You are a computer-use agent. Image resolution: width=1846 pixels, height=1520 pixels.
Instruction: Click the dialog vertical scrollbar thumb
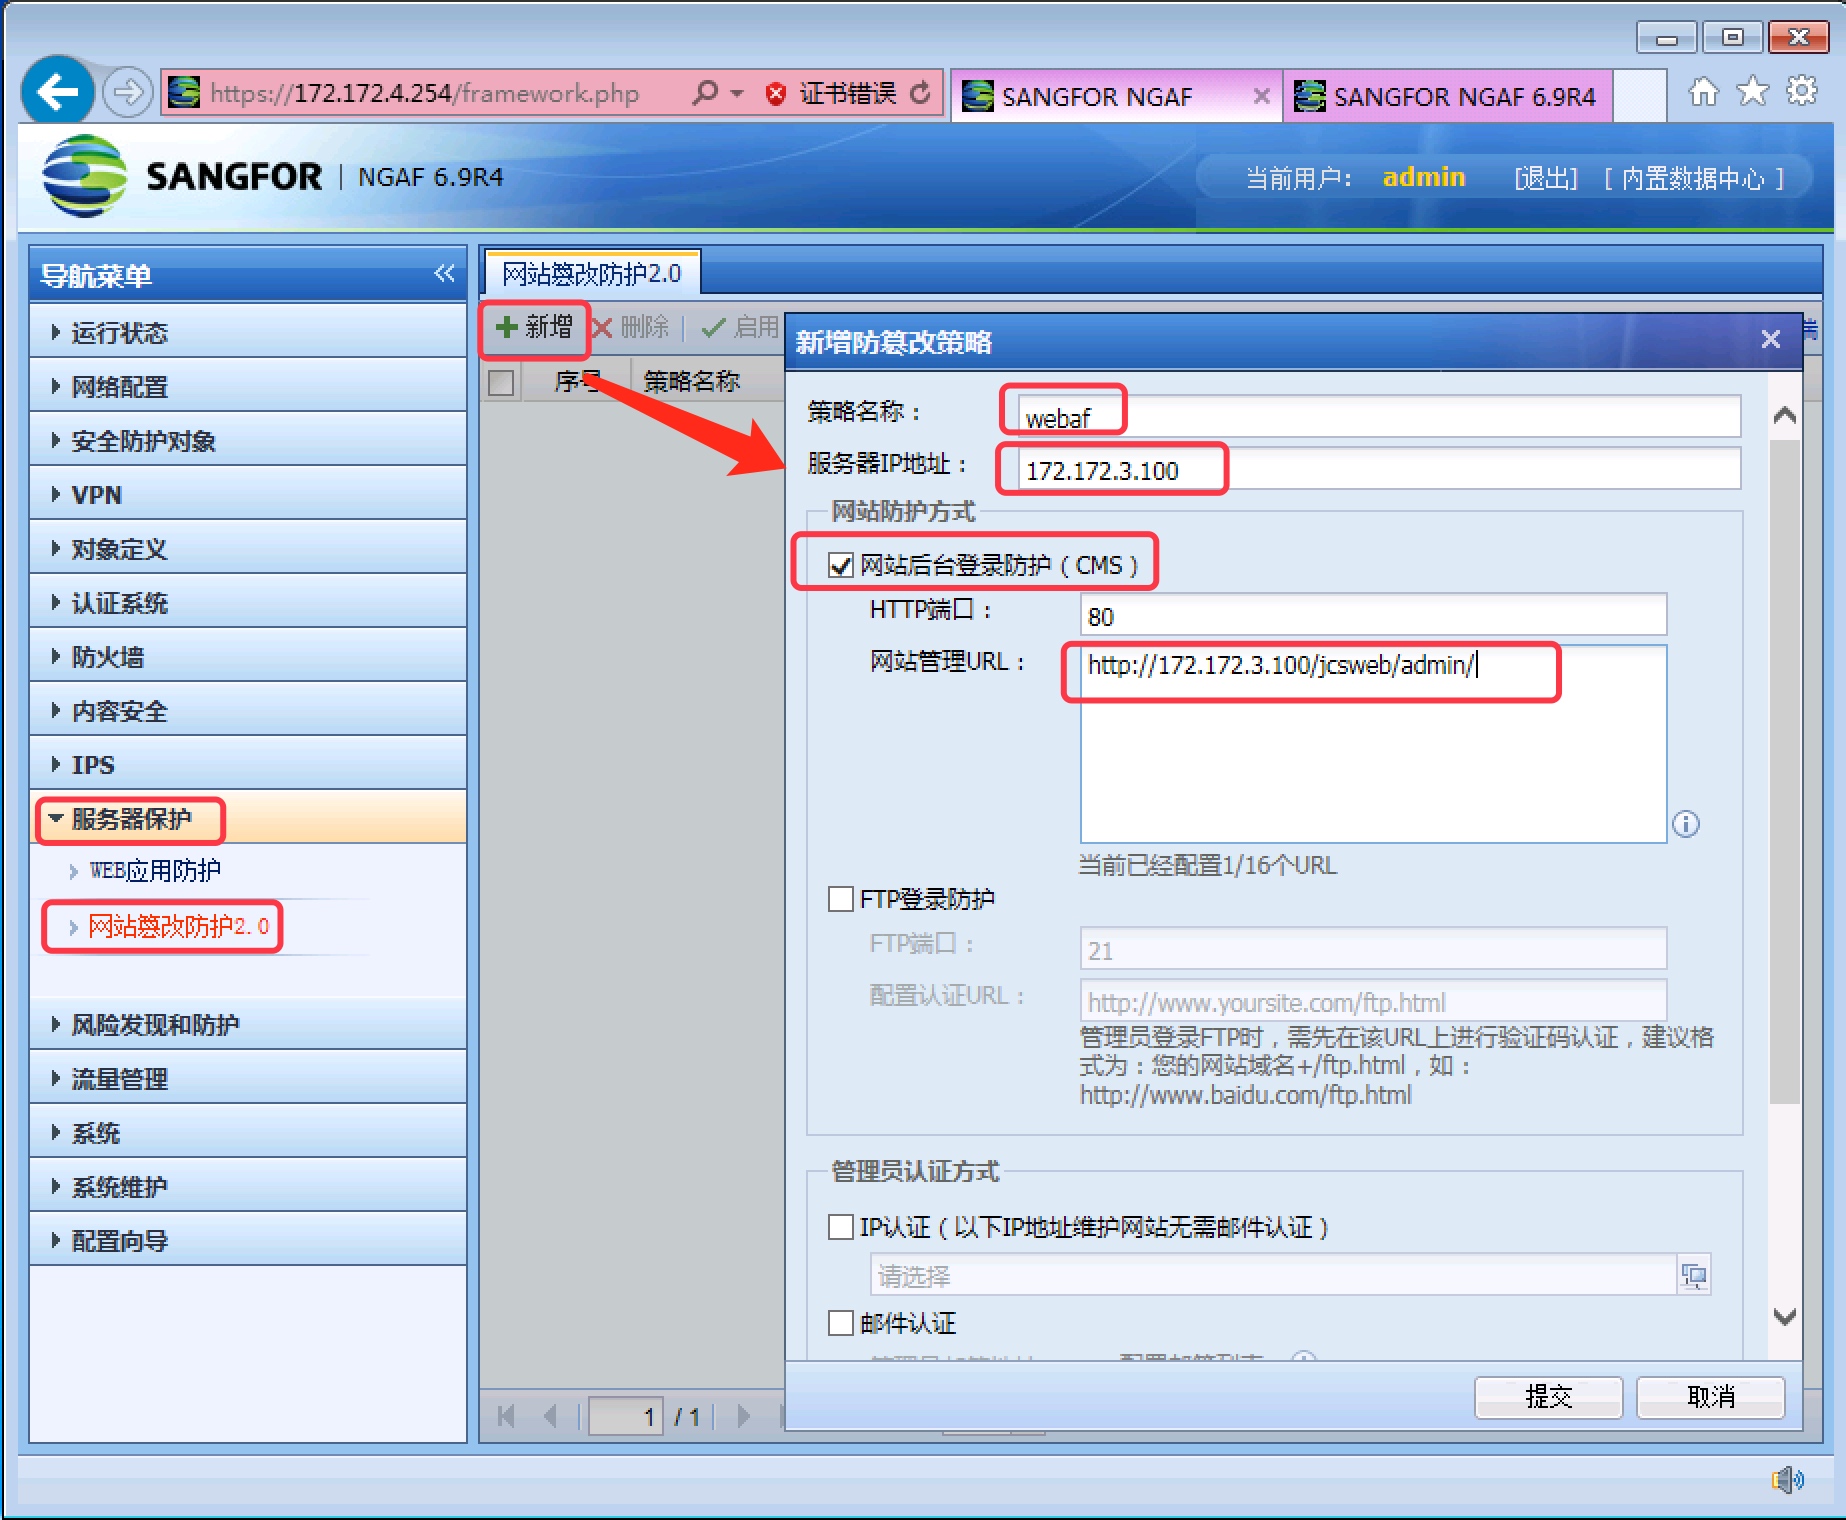pyautogui.click(x=1784, y=770)
